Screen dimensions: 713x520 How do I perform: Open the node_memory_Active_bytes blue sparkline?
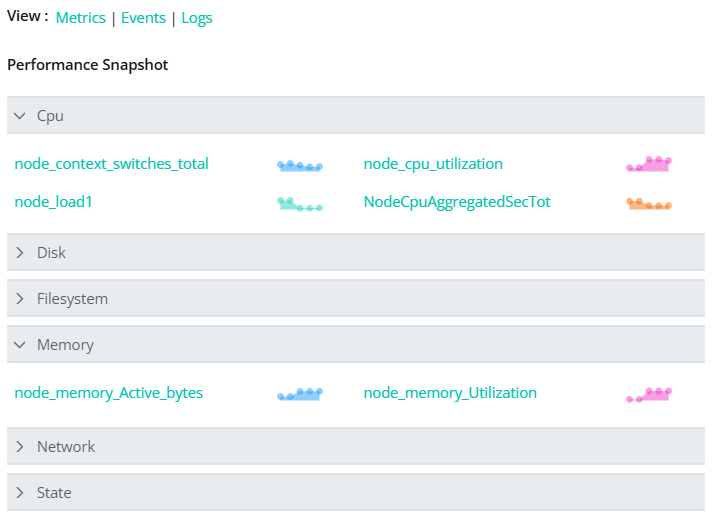tap(300, 394)
